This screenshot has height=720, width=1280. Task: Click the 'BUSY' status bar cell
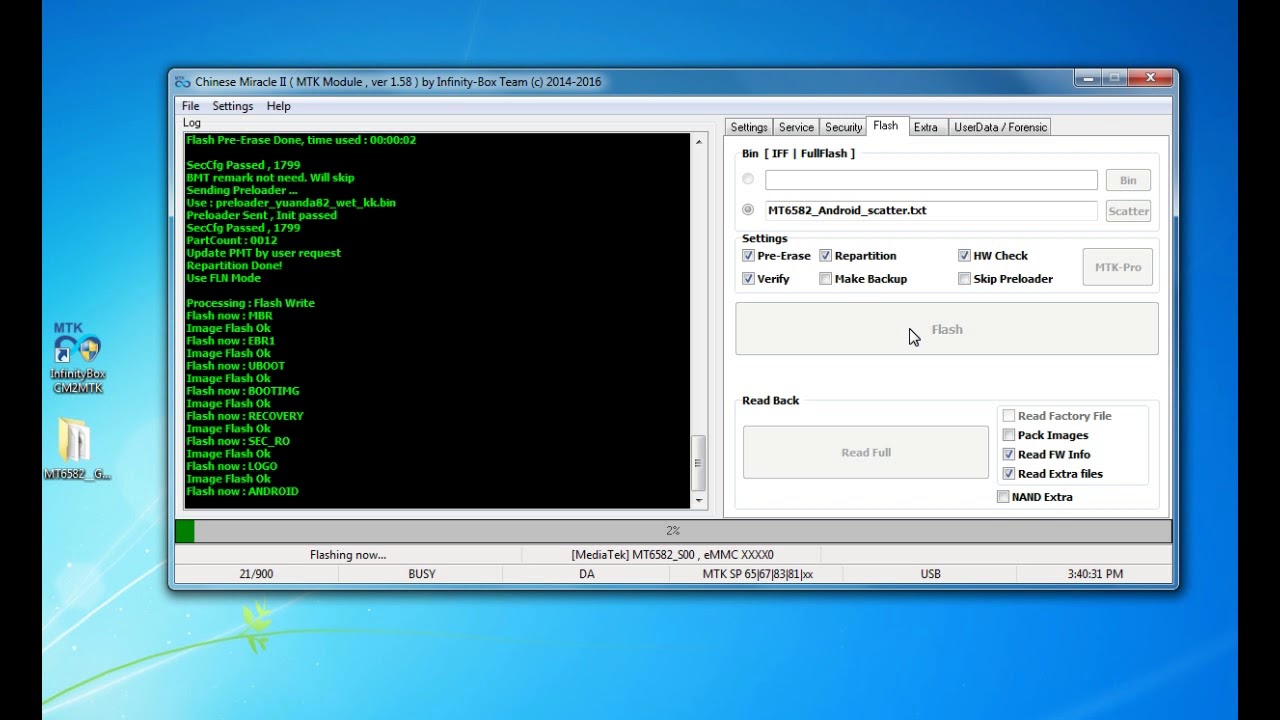(x=422, y=574)
